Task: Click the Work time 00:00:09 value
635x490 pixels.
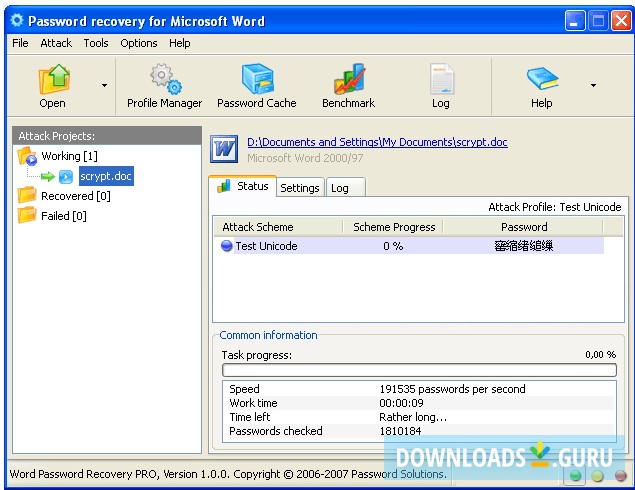Action: pos(401,403)
